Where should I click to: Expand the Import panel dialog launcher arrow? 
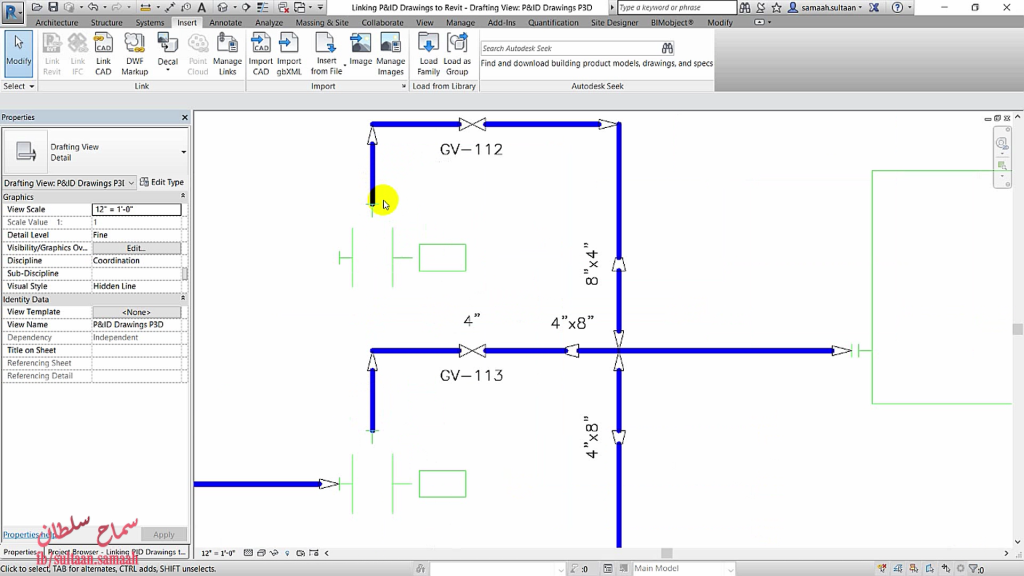click(404, 86)
